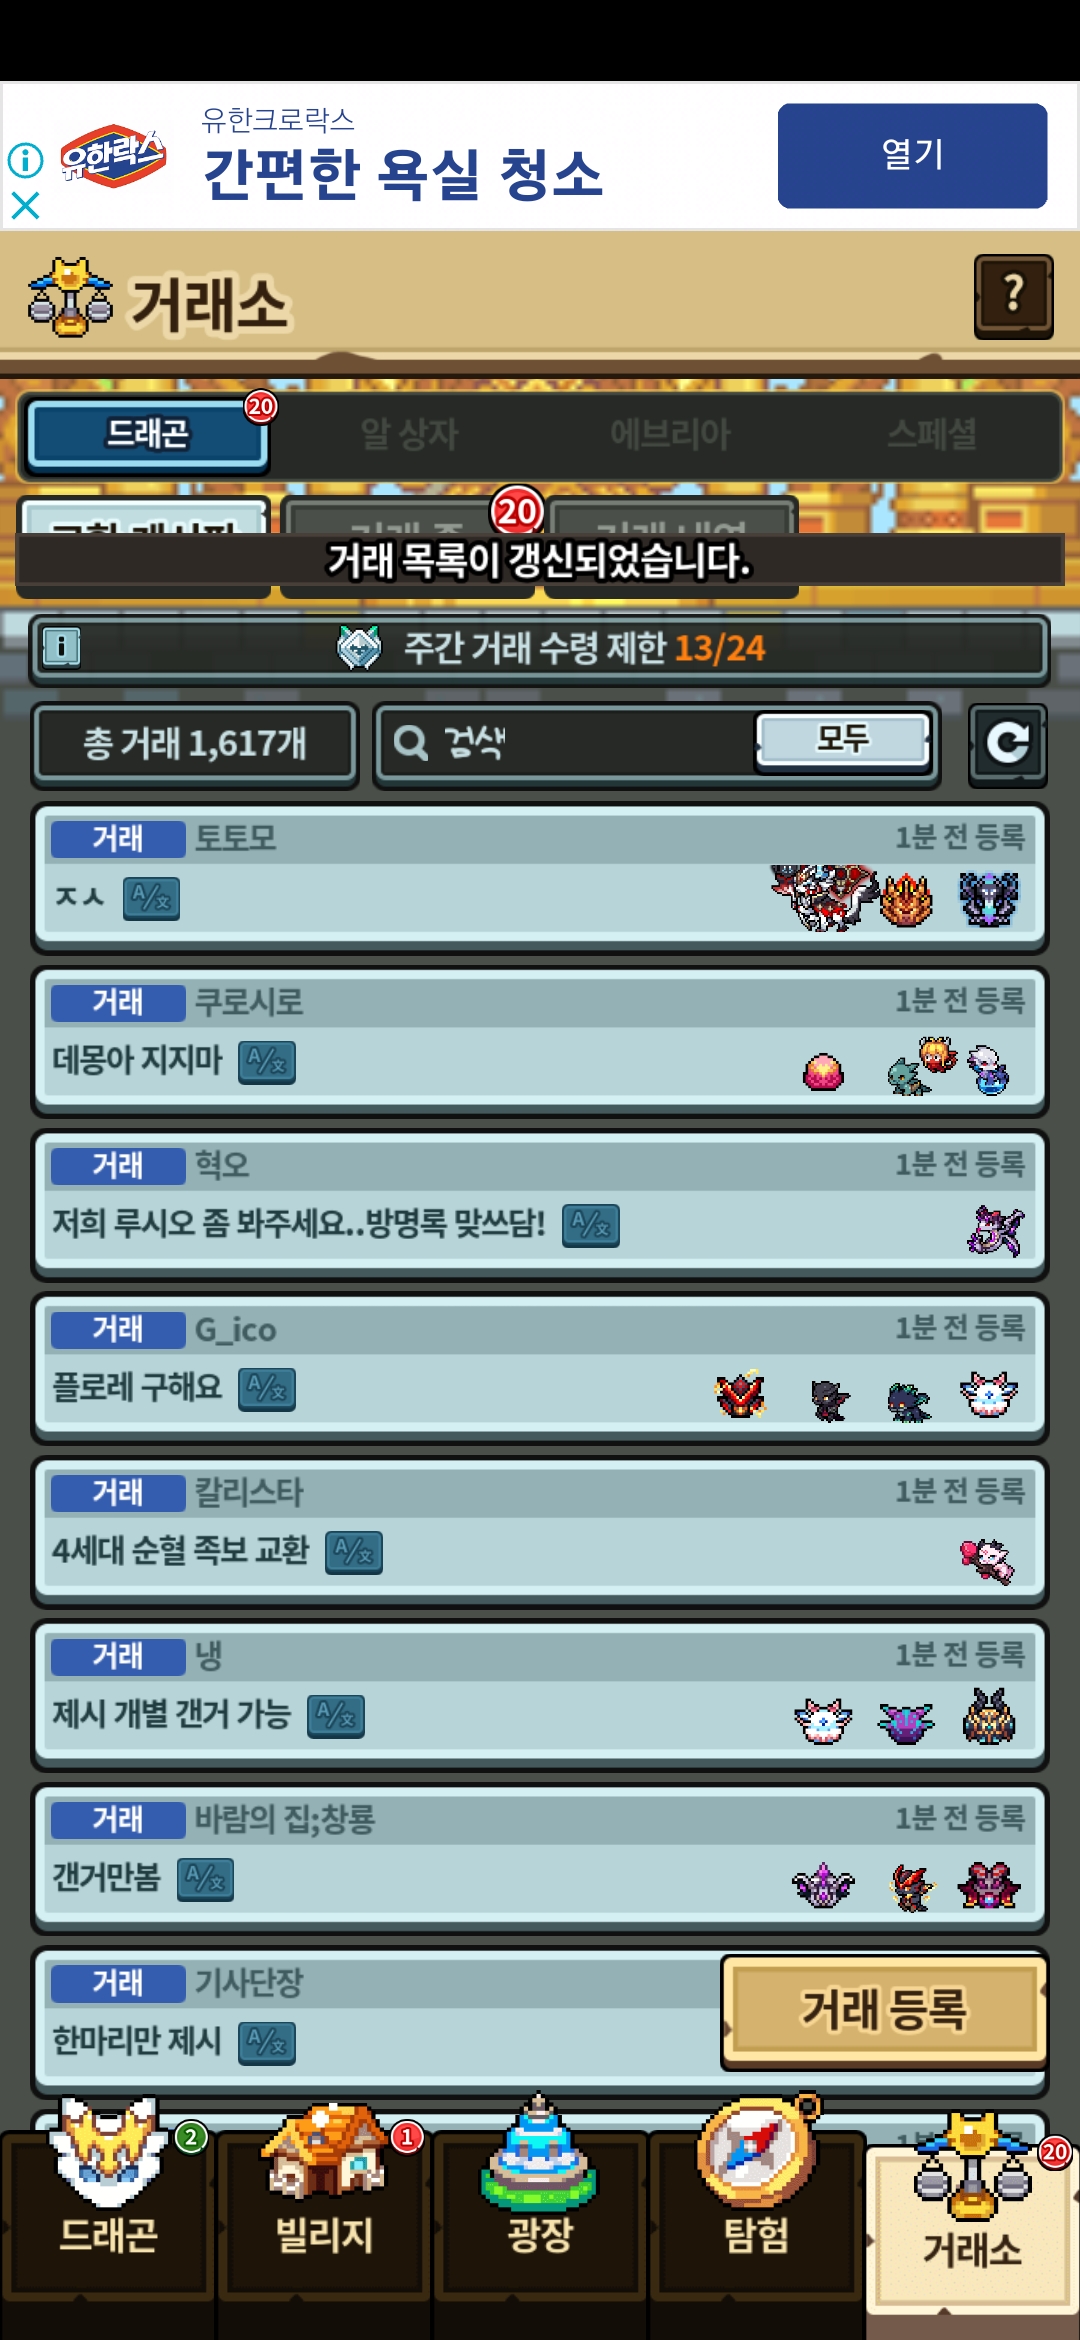Refresh the trade list
This screenshot has width=1080, height=2340.
(x=1007, y=744)
